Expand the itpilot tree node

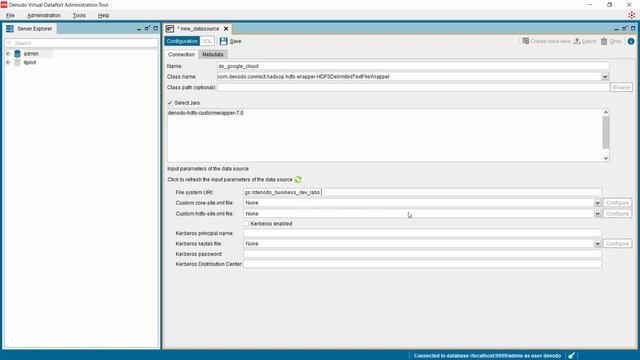point(8,62)
